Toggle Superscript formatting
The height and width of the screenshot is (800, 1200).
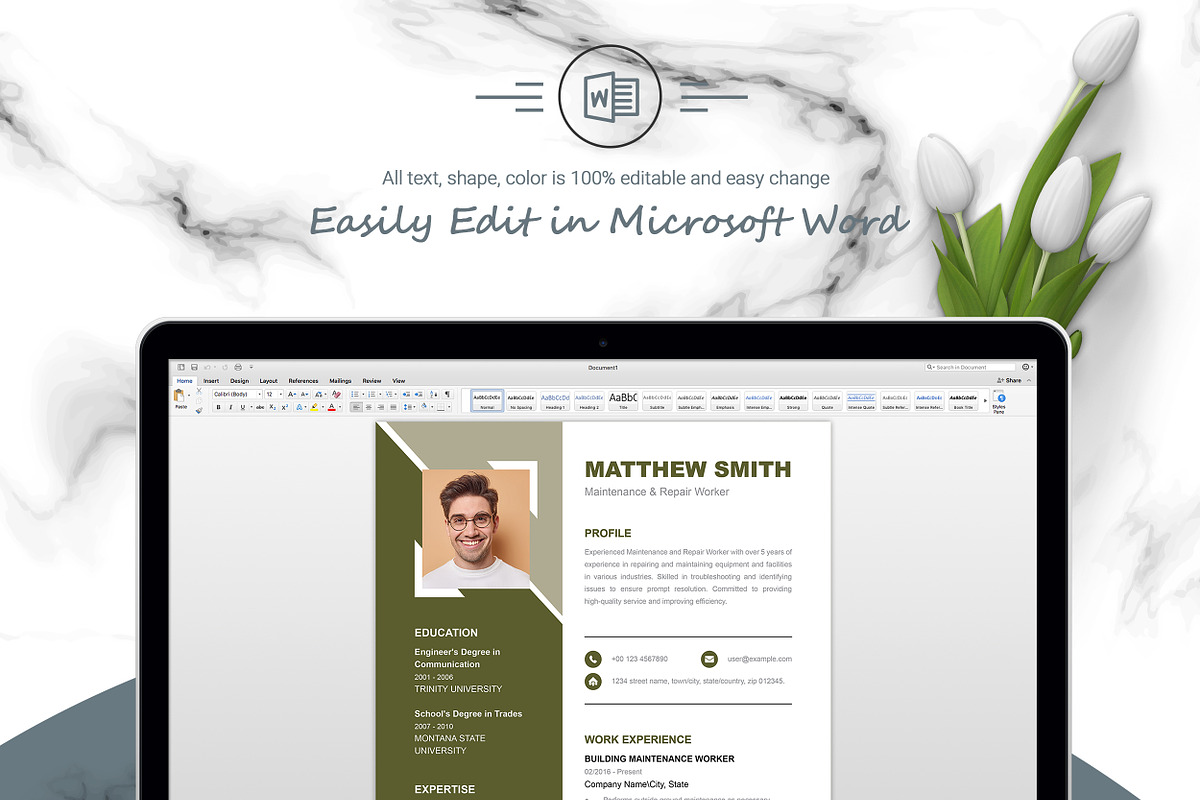(285, 407)
